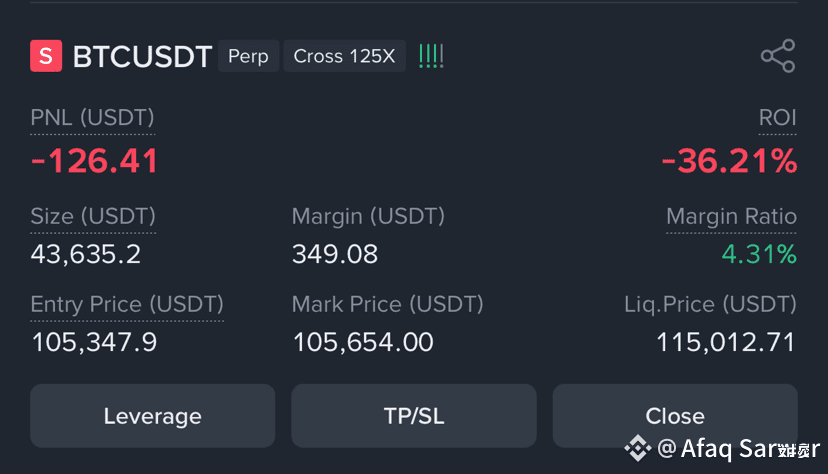Tap the PNL (USDT) label for info
Image resolution: width=828 pixels, height=474 pixels.
click(92, 118)
